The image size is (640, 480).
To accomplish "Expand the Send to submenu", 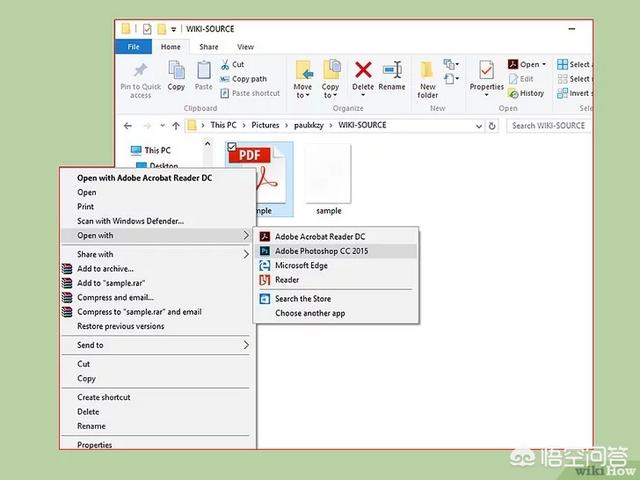I will (x=156, y=345).
